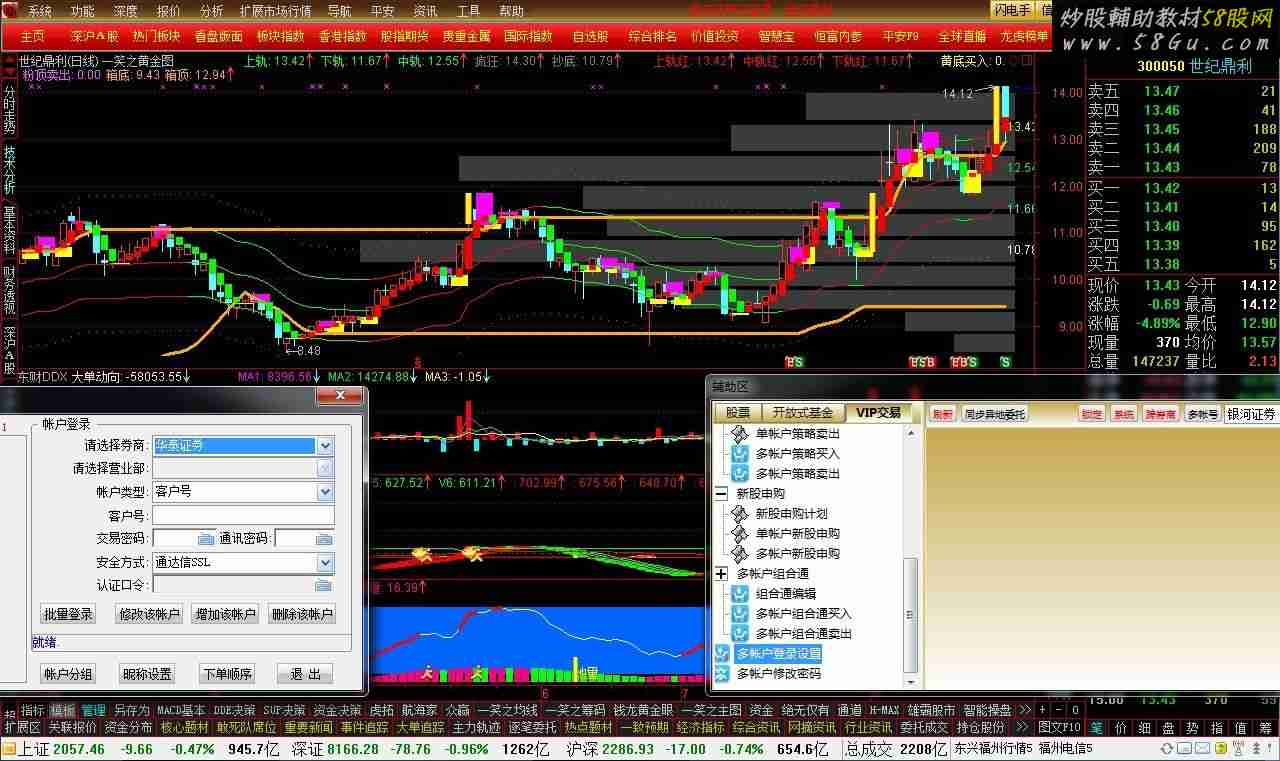The image size is (1280, 761).
Task: Click the 单帐户策略卖出 icon
Action: point(740,434)
